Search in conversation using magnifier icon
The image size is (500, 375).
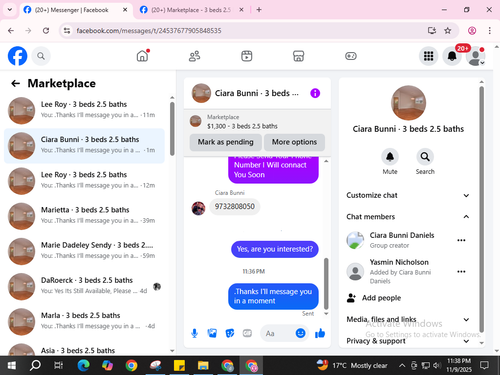tap(425, 157)
